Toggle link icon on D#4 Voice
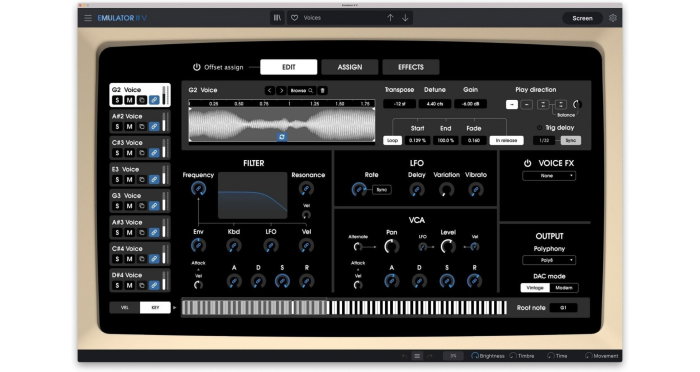Image resolution: width=700 pixels, height=372 pixels. click(154, 285)
